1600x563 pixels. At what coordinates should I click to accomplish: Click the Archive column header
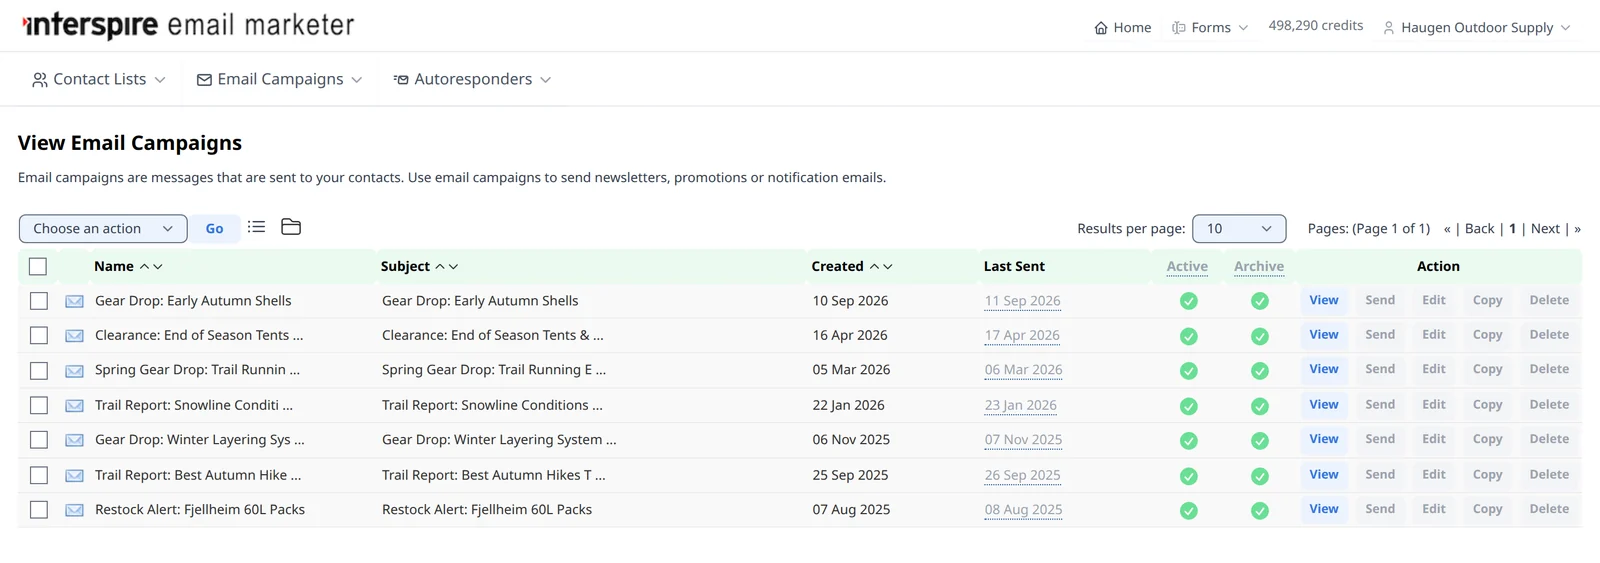(x=1259, y=266)
